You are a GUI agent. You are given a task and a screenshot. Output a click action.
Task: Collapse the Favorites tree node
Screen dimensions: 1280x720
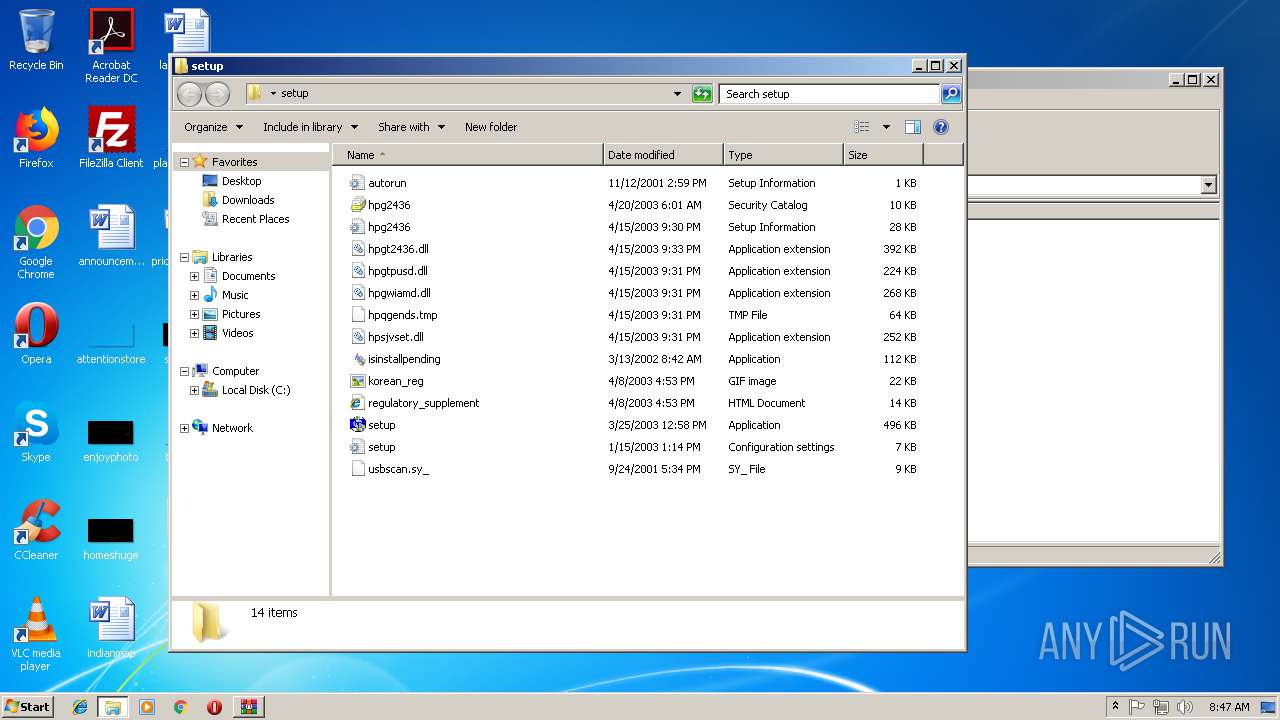click(x=184, y=162)
